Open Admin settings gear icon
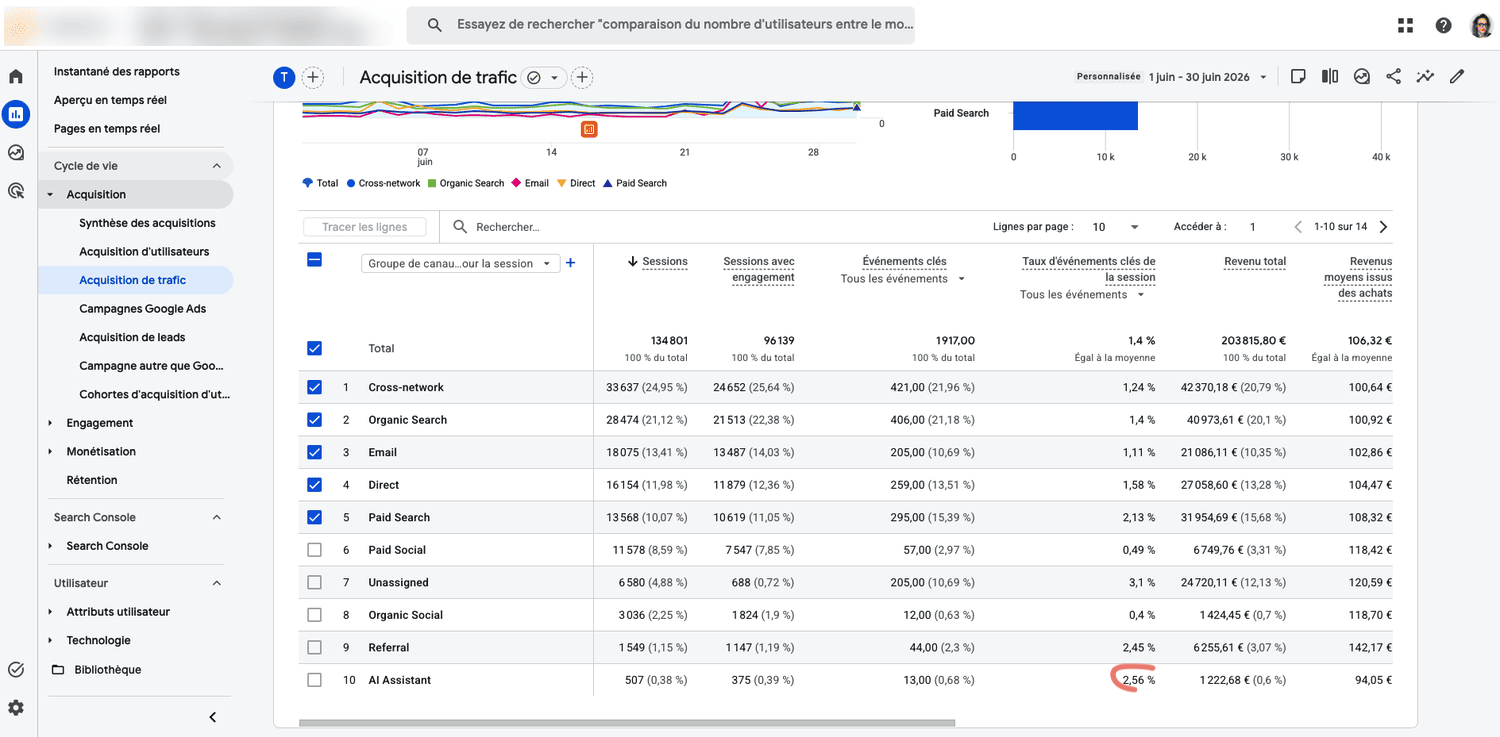Viewport: 1500px width, 737px height. point(16,708)
